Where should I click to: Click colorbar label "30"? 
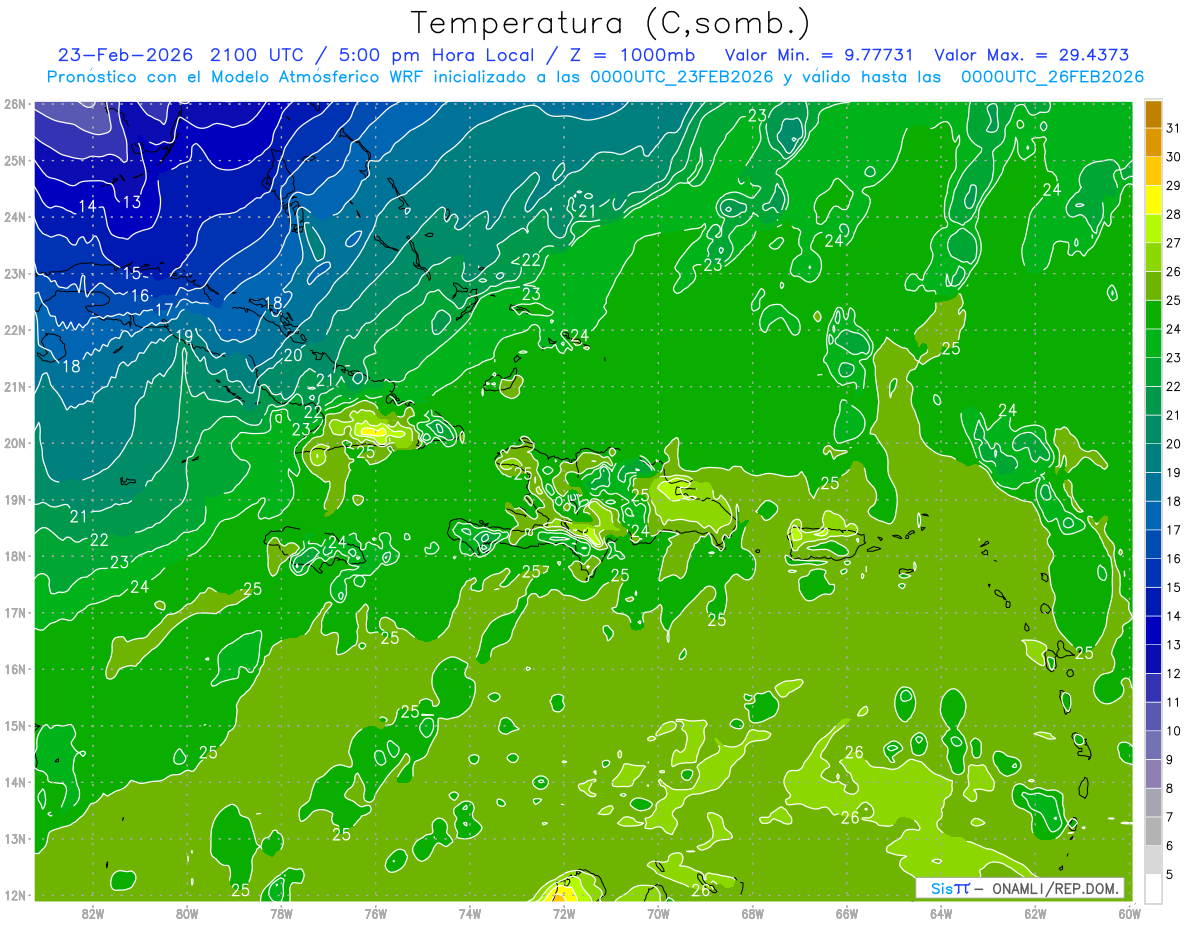coord(1173,158)
